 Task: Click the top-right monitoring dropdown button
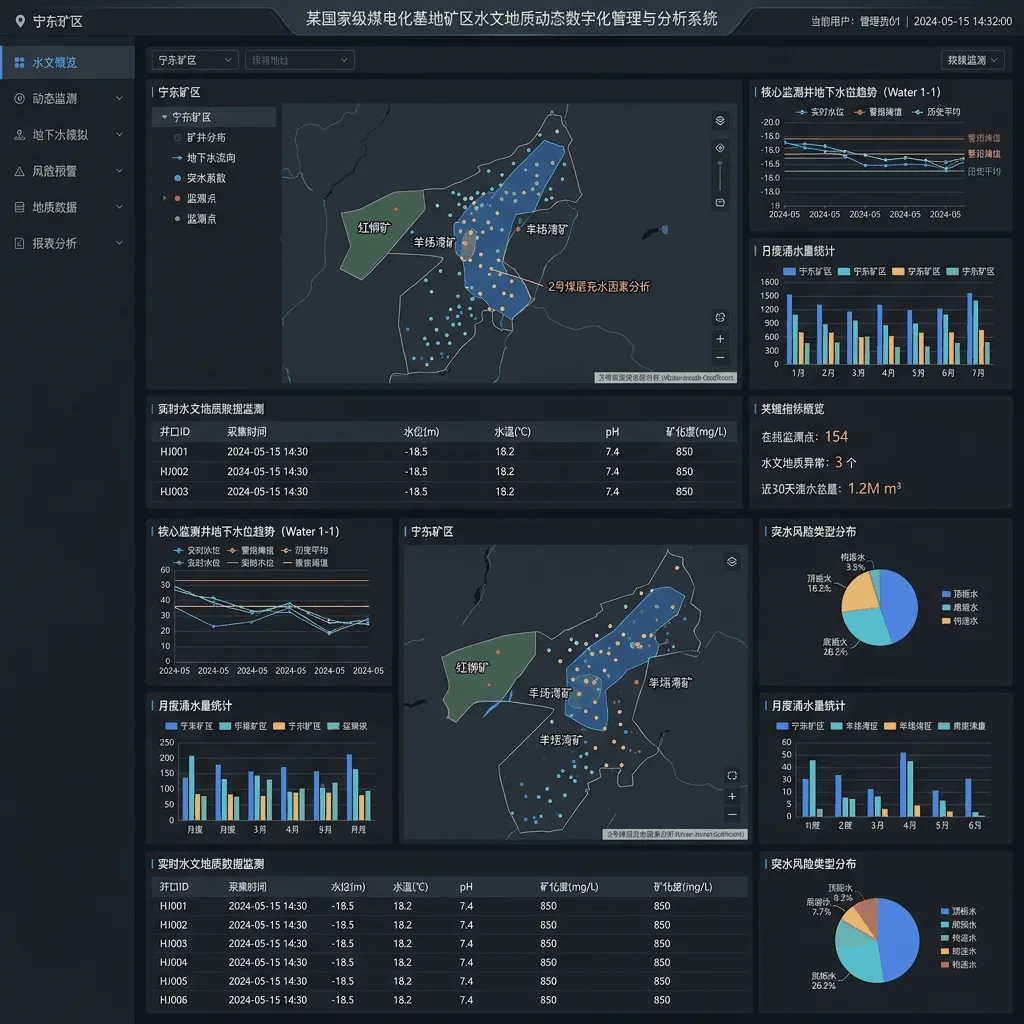coord(972,60)
